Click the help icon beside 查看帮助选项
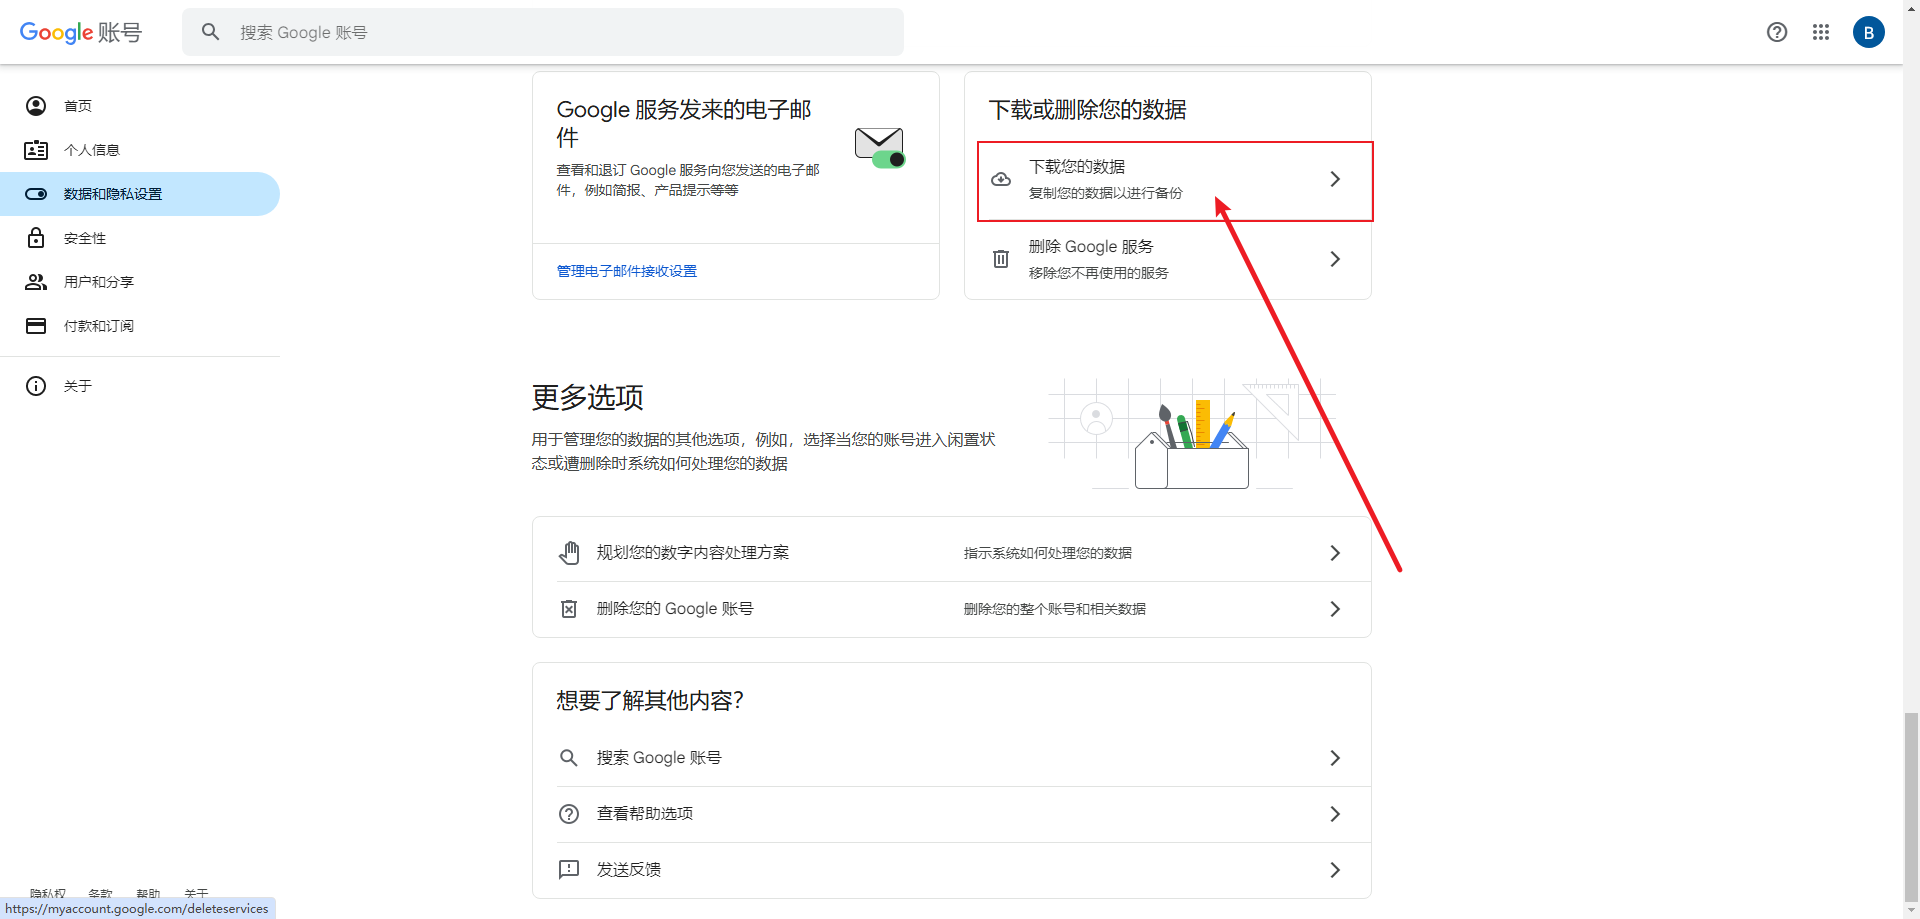The width and height of the screenshot is (1920, 919). point(569,814)
